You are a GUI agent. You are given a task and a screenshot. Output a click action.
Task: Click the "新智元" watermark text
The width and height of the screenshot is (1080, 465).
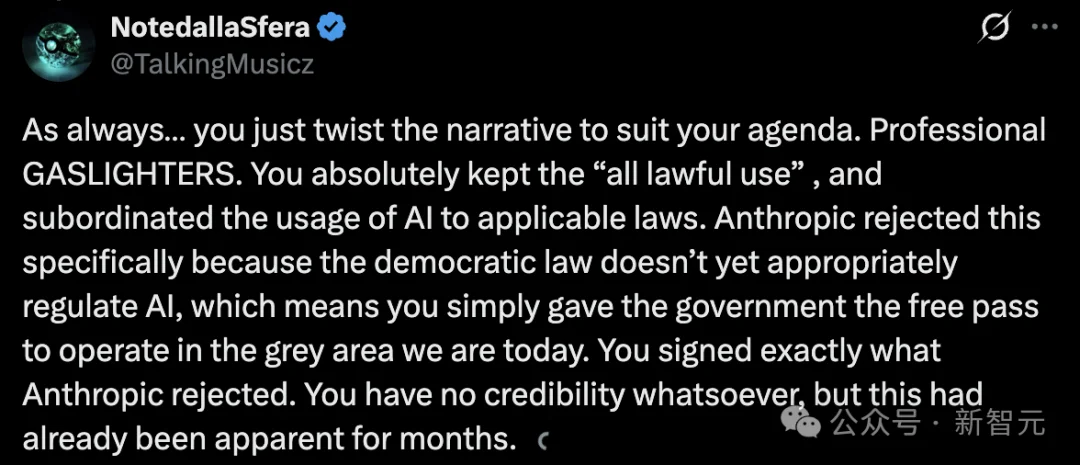coord(1005,424)
